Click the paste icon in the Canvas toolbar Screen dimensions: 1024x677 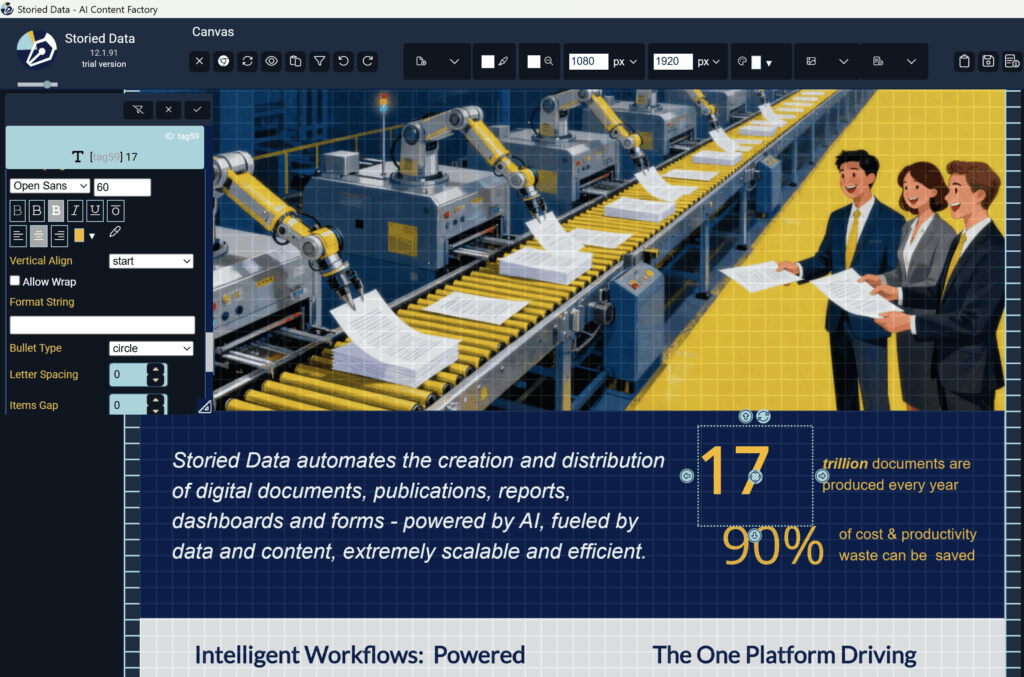(x=295, y=61)
